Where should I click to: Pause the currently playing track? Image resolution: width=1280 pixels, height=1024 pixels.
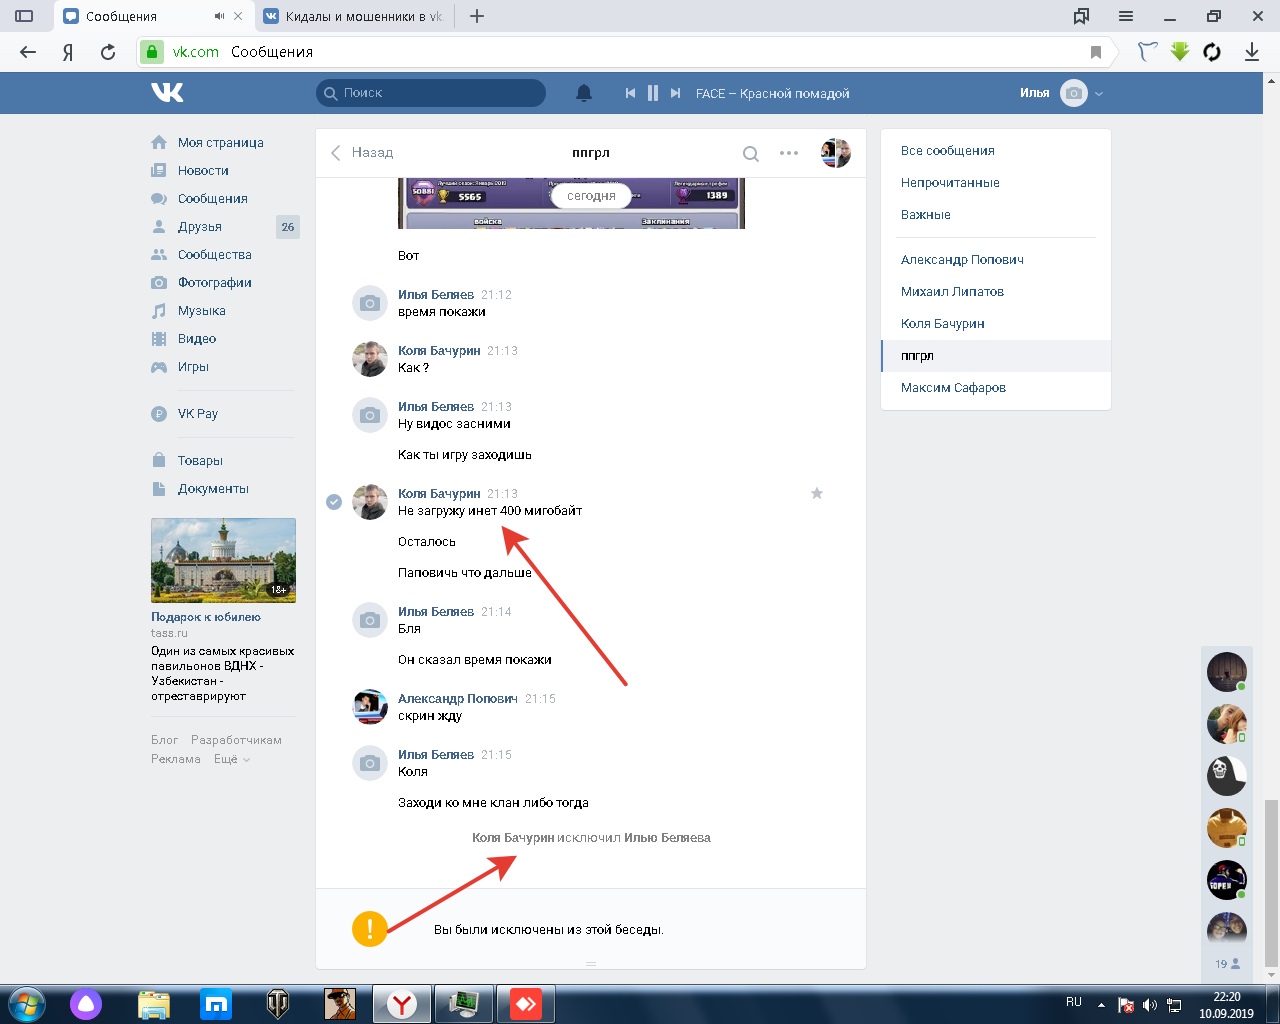click(652, 93)
